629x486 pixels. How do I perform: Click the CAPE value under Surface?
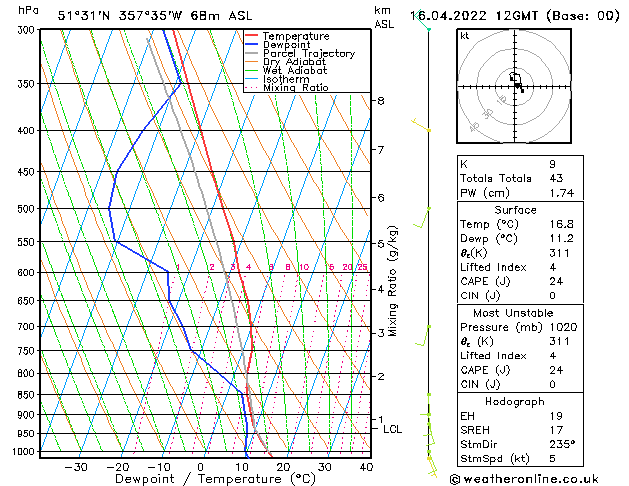(x=556, y=281)
